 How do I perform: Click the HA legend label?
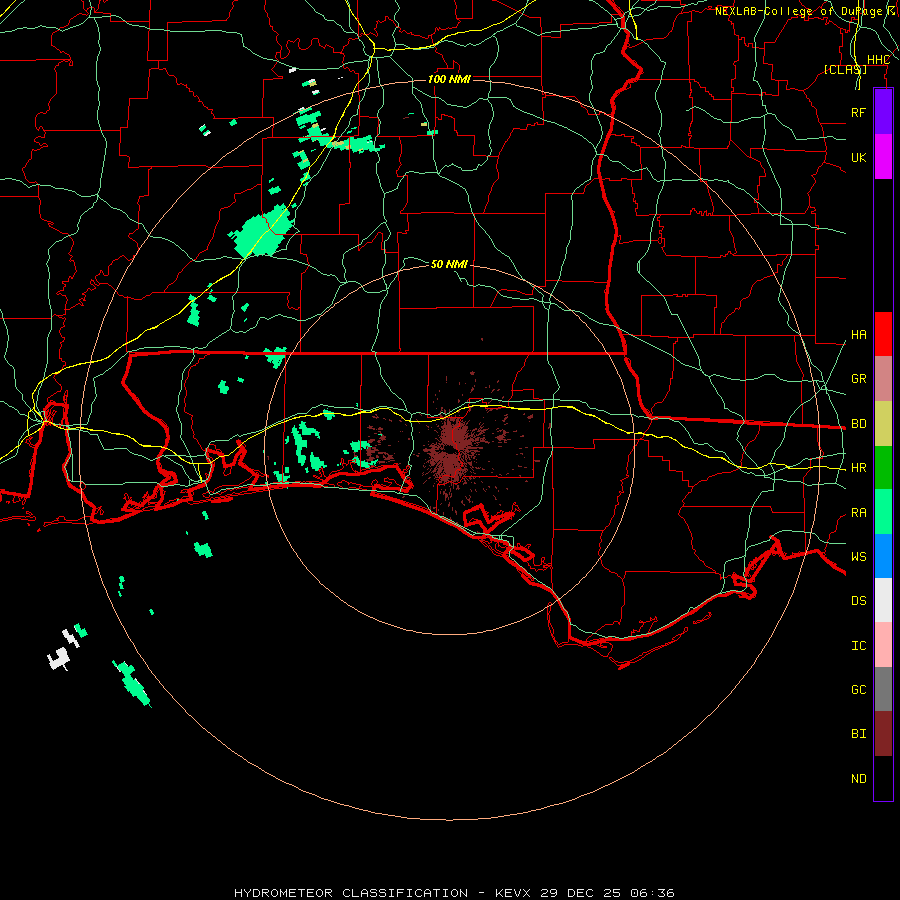[858, 334]
